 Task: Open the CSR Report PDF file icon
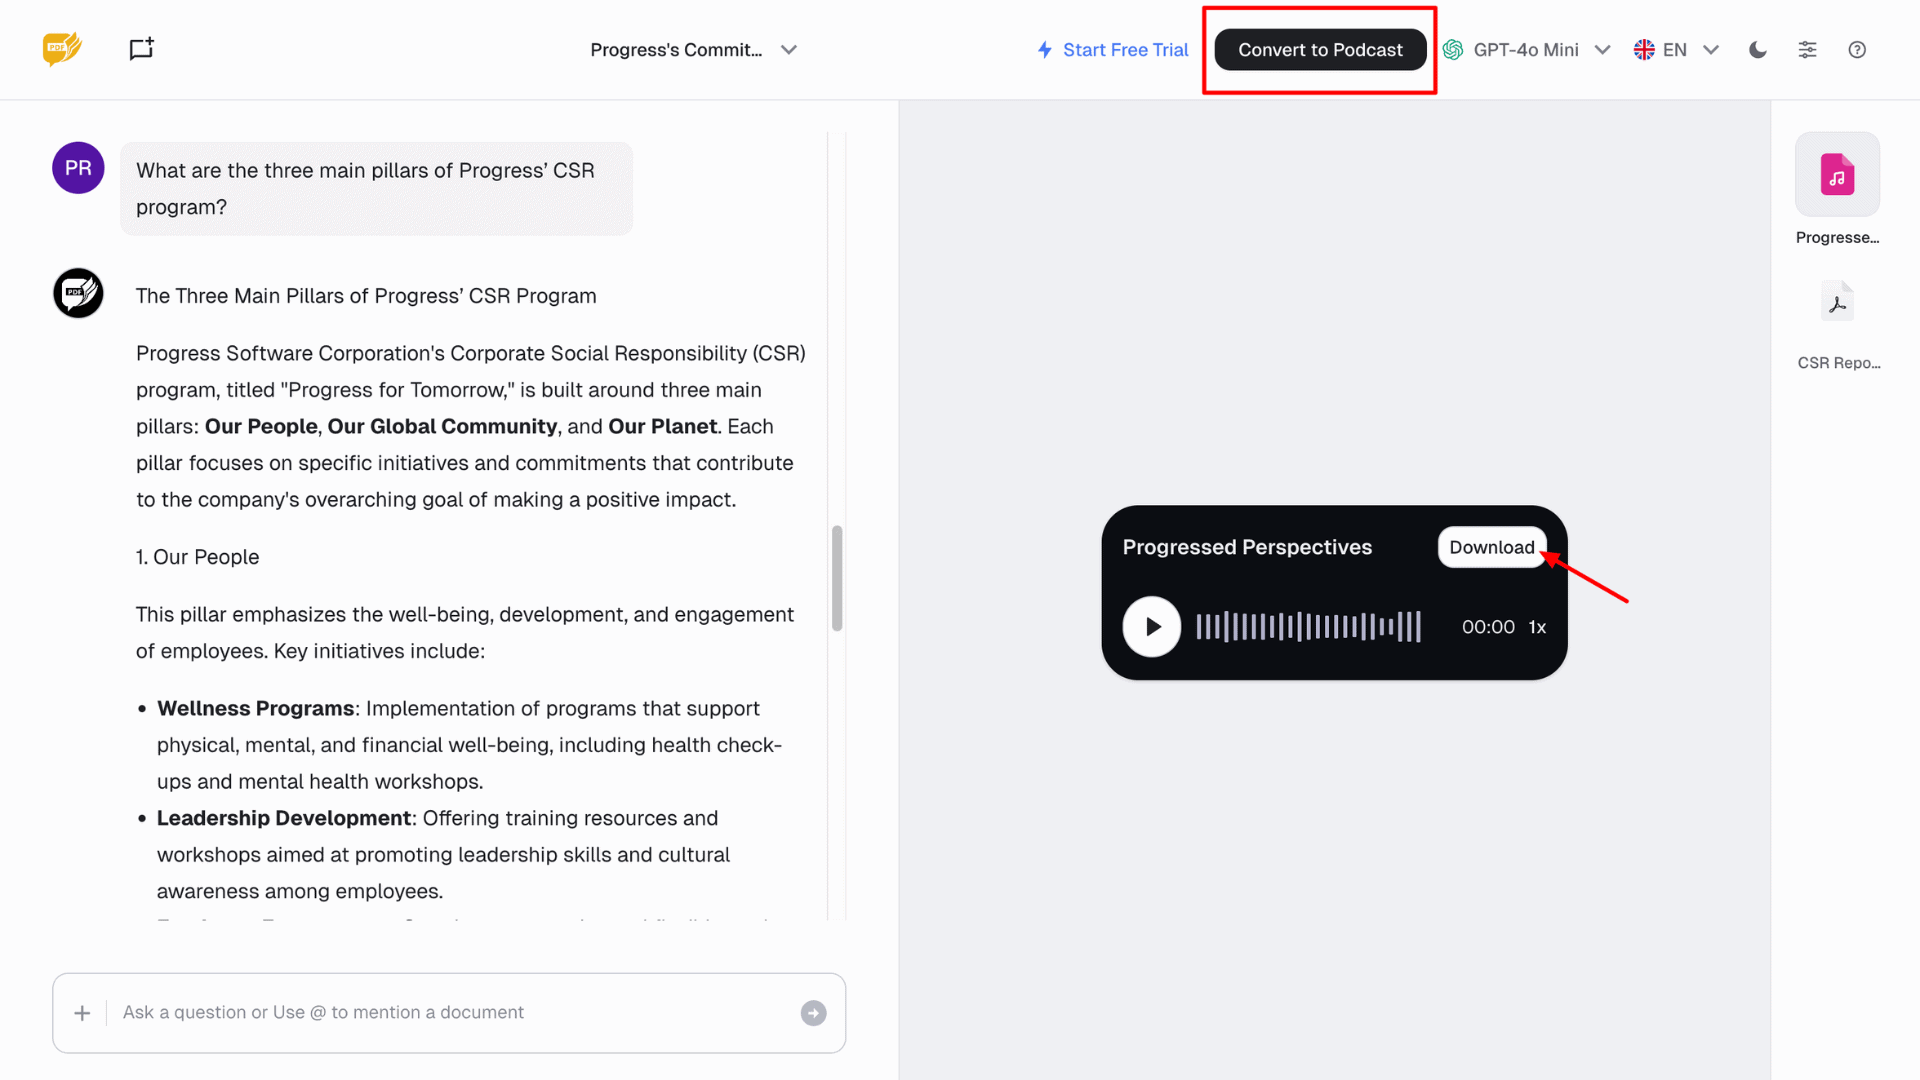[1837, 302]
